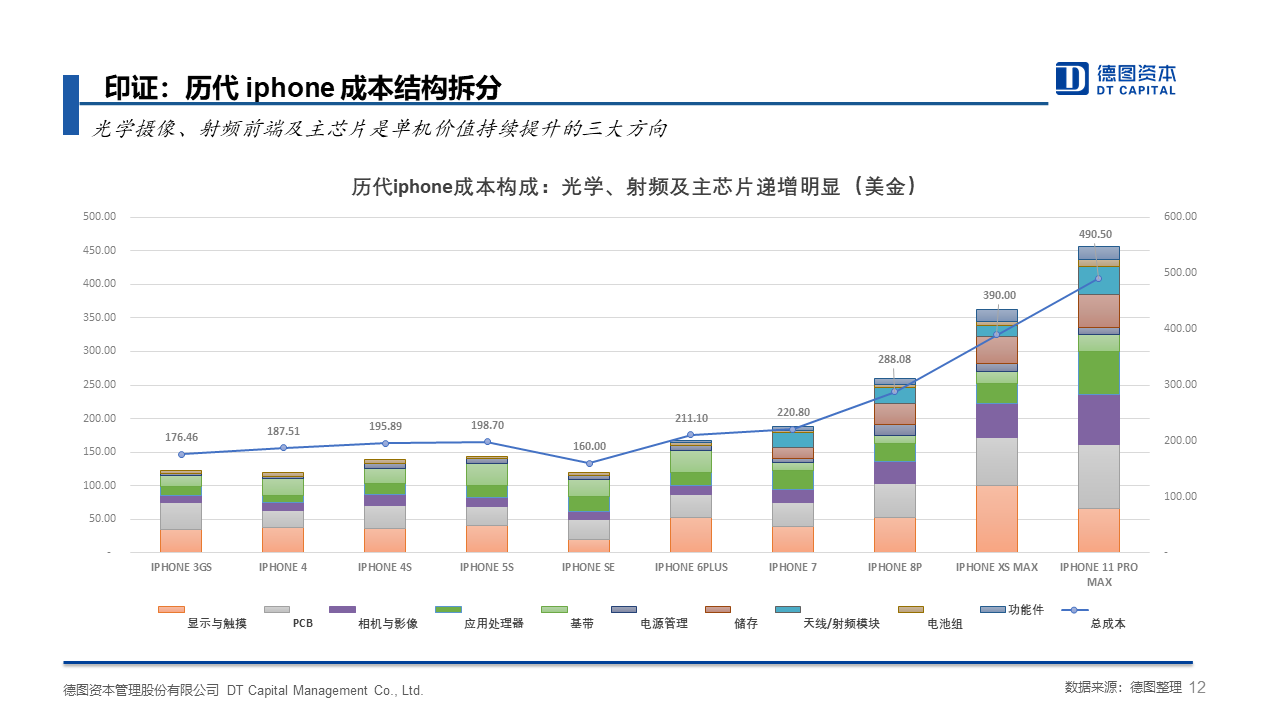Click the legend label 电池组
The height and width of the screenshot is (720, 1280).
coord(945,624)
